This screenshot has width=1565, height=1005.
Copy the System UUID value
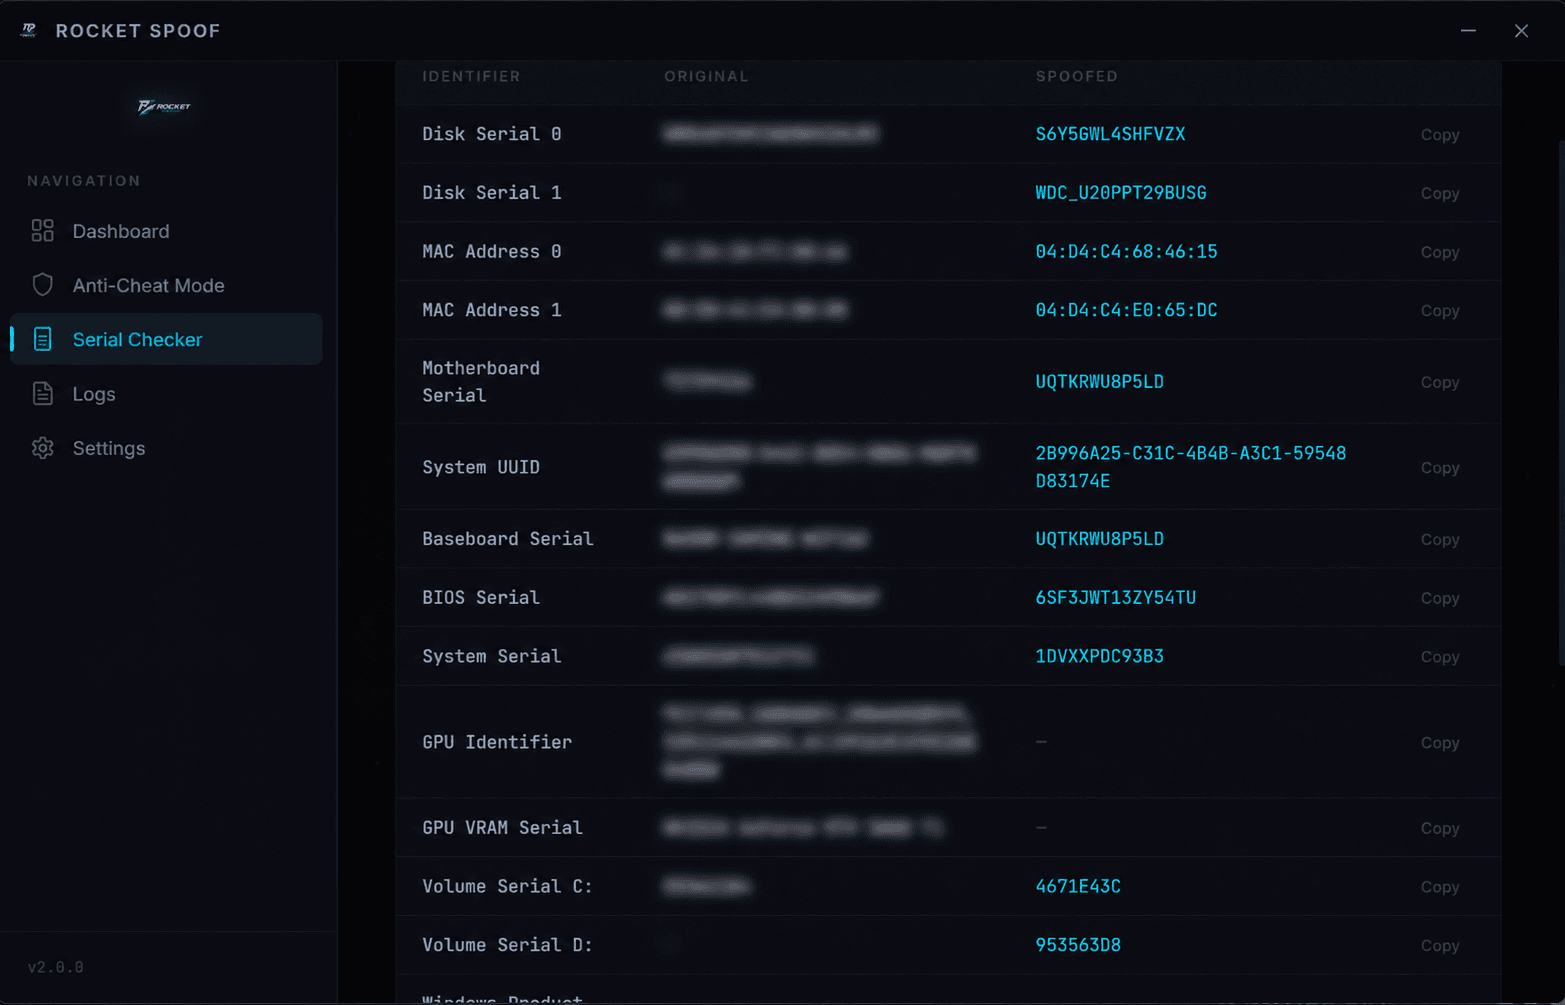click(1440, 468)
